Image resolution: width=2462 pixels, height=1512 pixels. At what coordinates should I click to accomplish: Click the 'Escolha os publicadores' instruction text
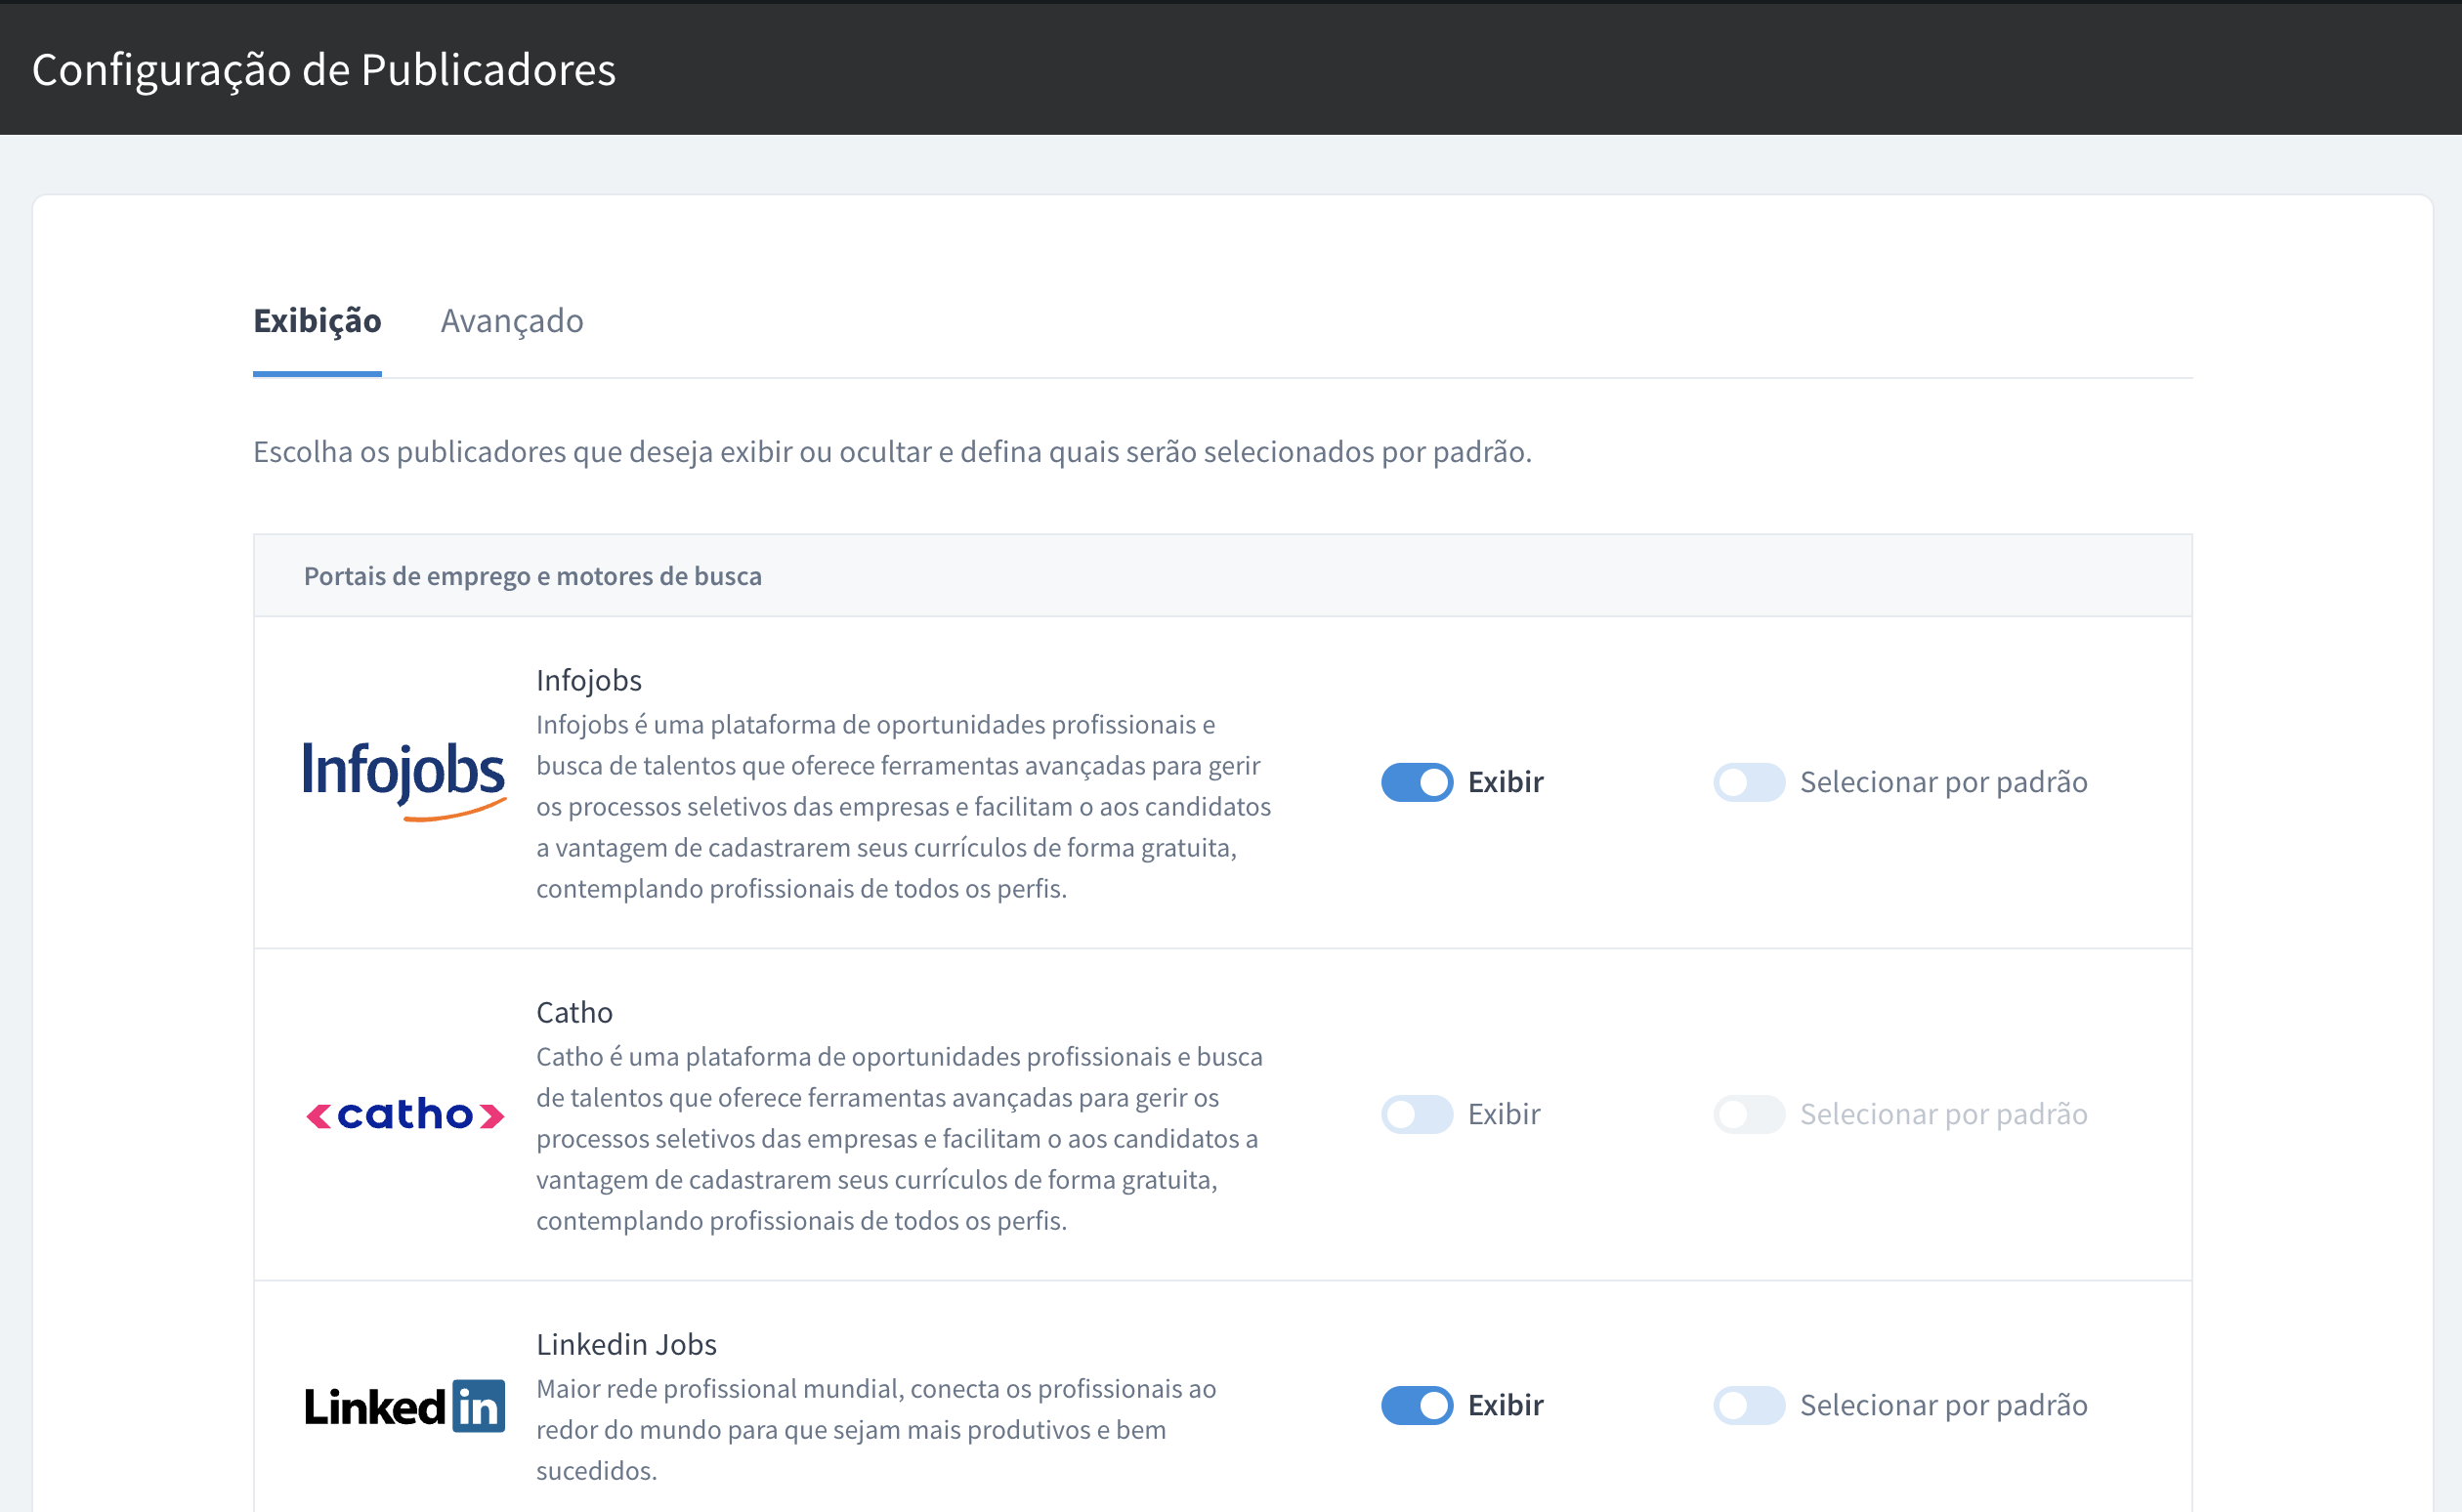point(892,452)
